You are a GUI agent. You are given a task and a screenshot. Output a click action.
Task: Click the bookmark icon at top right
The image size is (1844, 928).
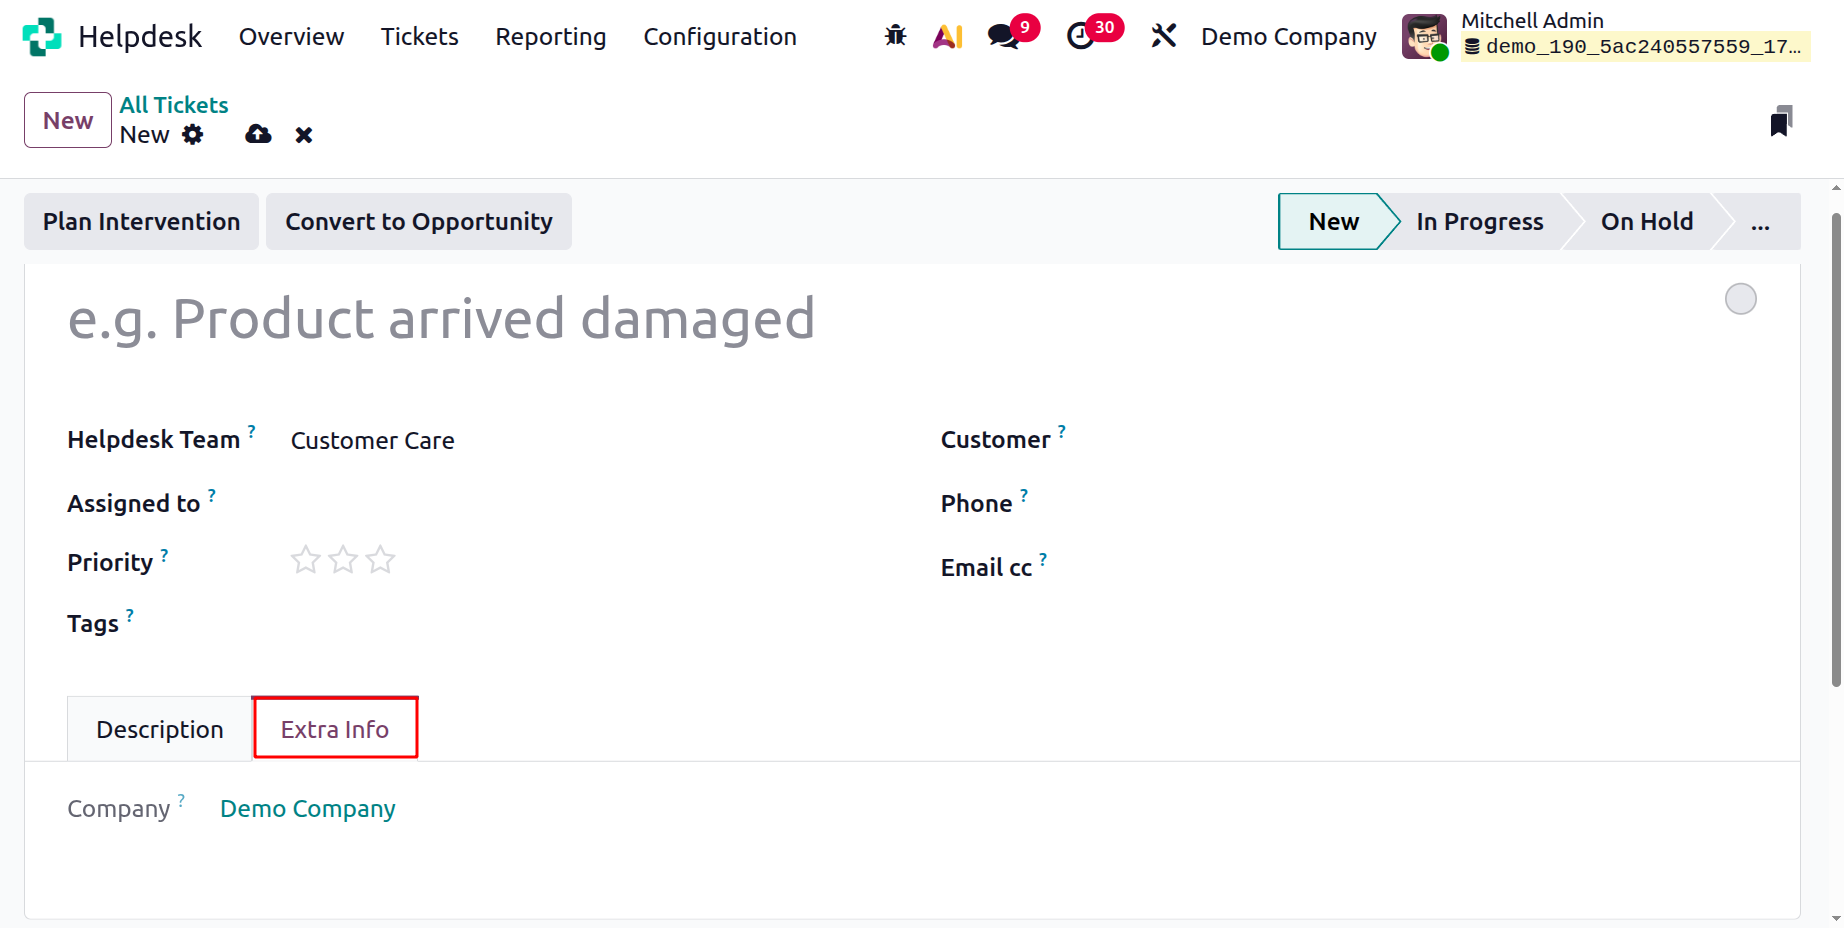coord(1781,121)
